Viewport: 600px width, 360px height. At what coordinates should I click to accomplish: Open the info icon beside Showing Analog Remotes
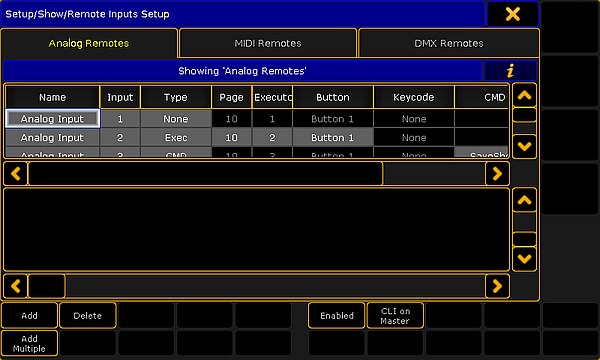tap(510, 71)
